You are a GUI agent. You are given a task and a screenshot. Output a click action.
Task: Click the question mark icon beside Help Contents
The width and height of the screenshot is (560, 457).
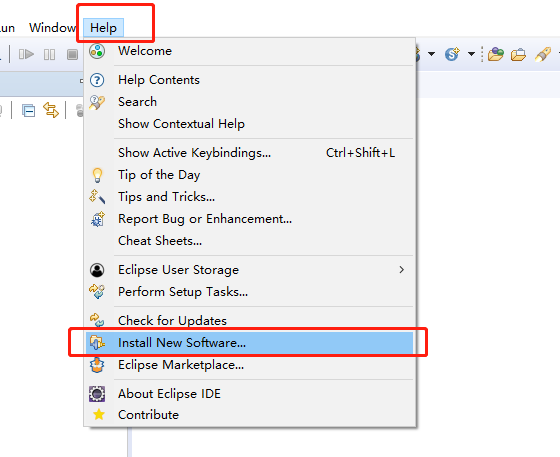point(97,80)
